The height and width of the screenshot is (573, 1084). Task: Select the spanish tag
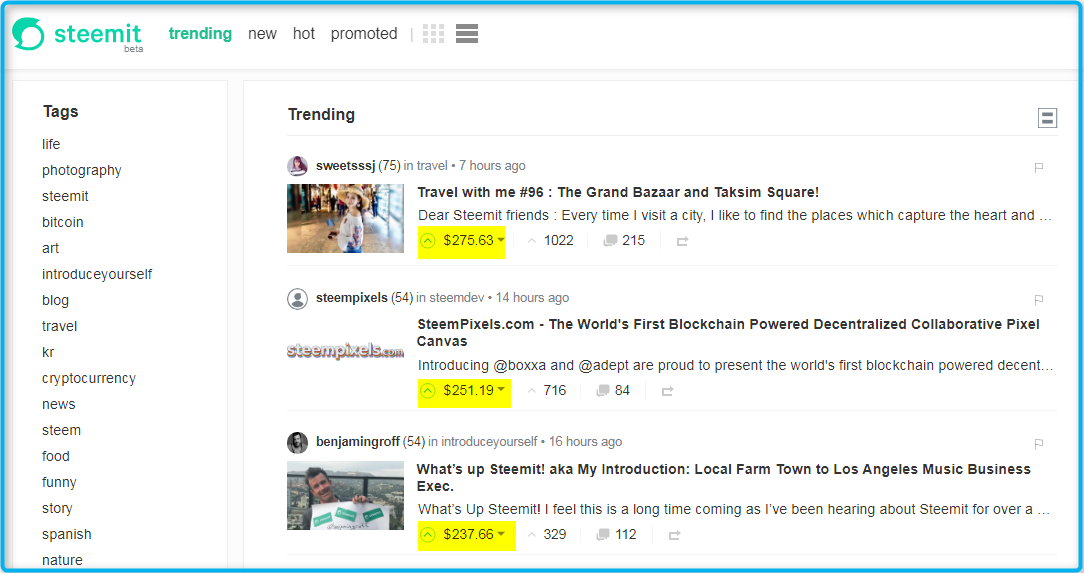66,534
